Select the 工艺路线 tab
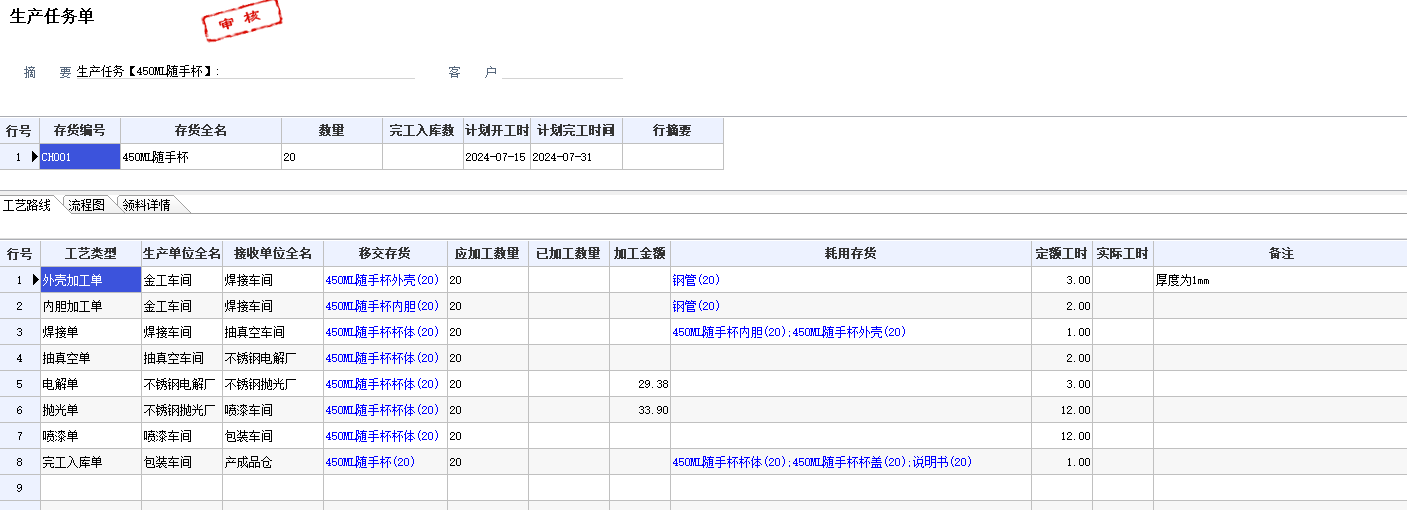Screen dimensions: 1407x510 pos(27,205)
